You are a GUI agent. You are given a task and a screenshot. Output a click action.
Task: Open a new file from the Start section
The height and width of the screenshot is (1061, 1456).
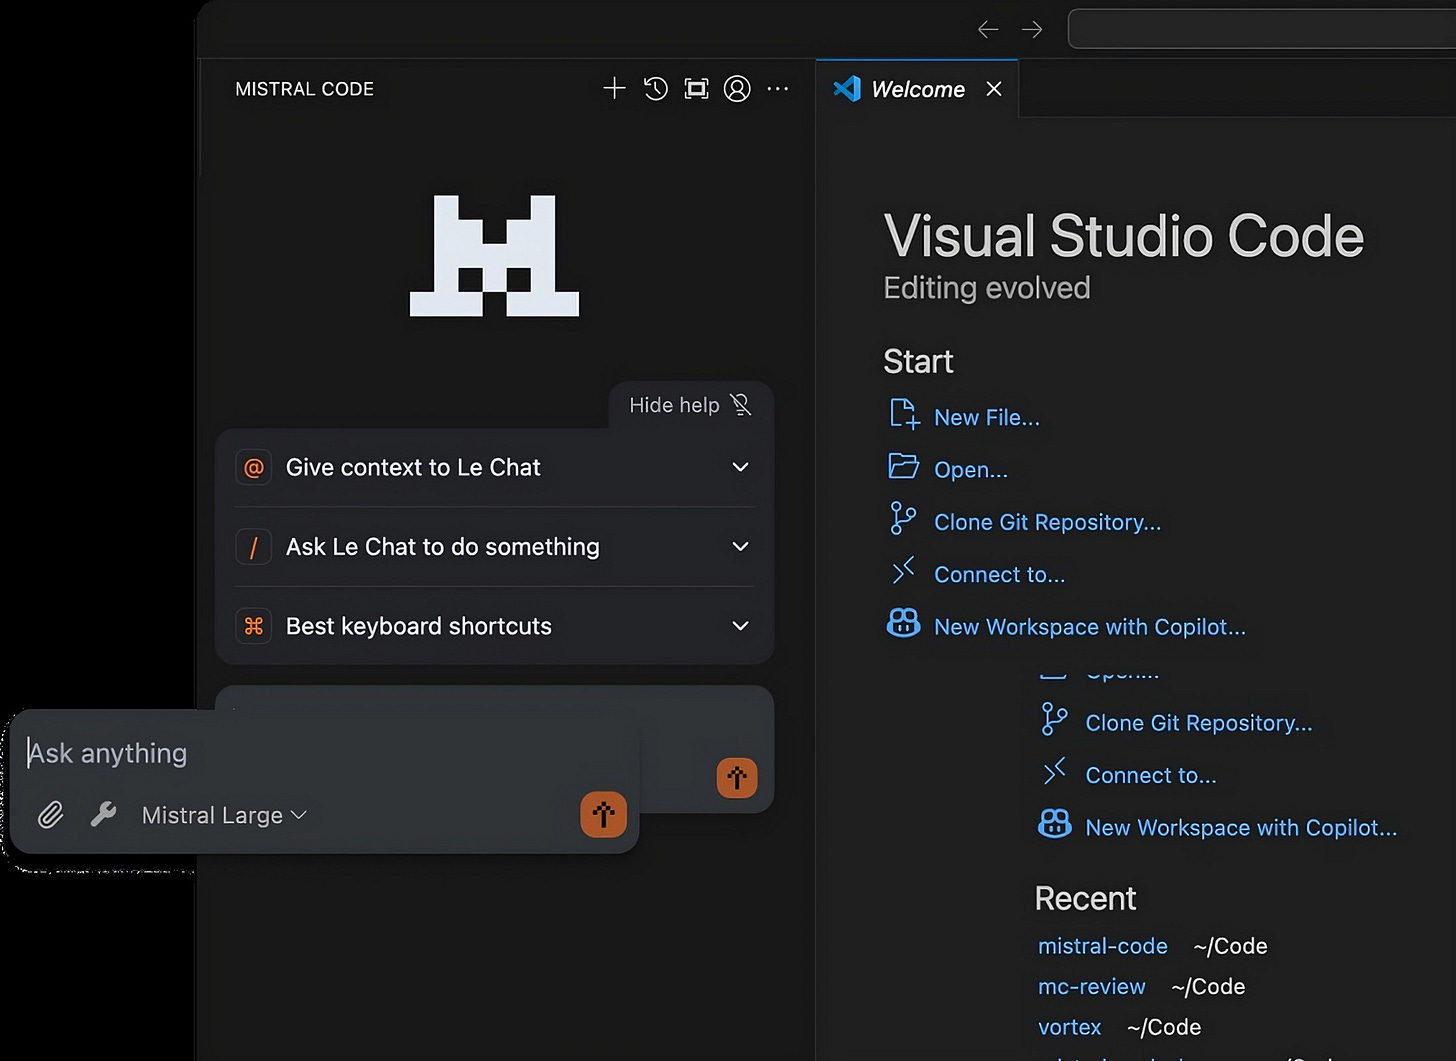(985, 417)
